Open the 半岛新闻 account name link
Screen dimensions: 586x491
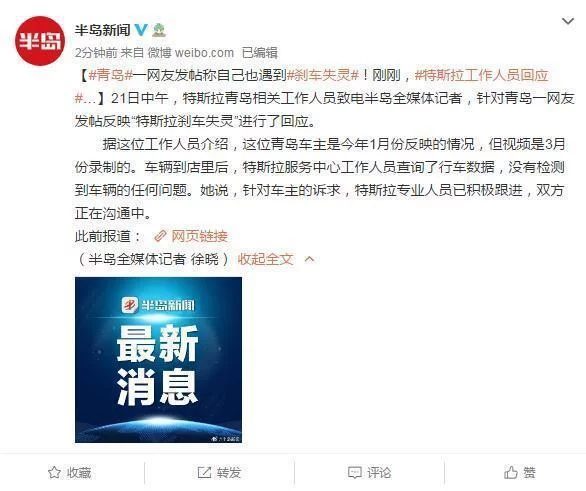click(102, 30)
